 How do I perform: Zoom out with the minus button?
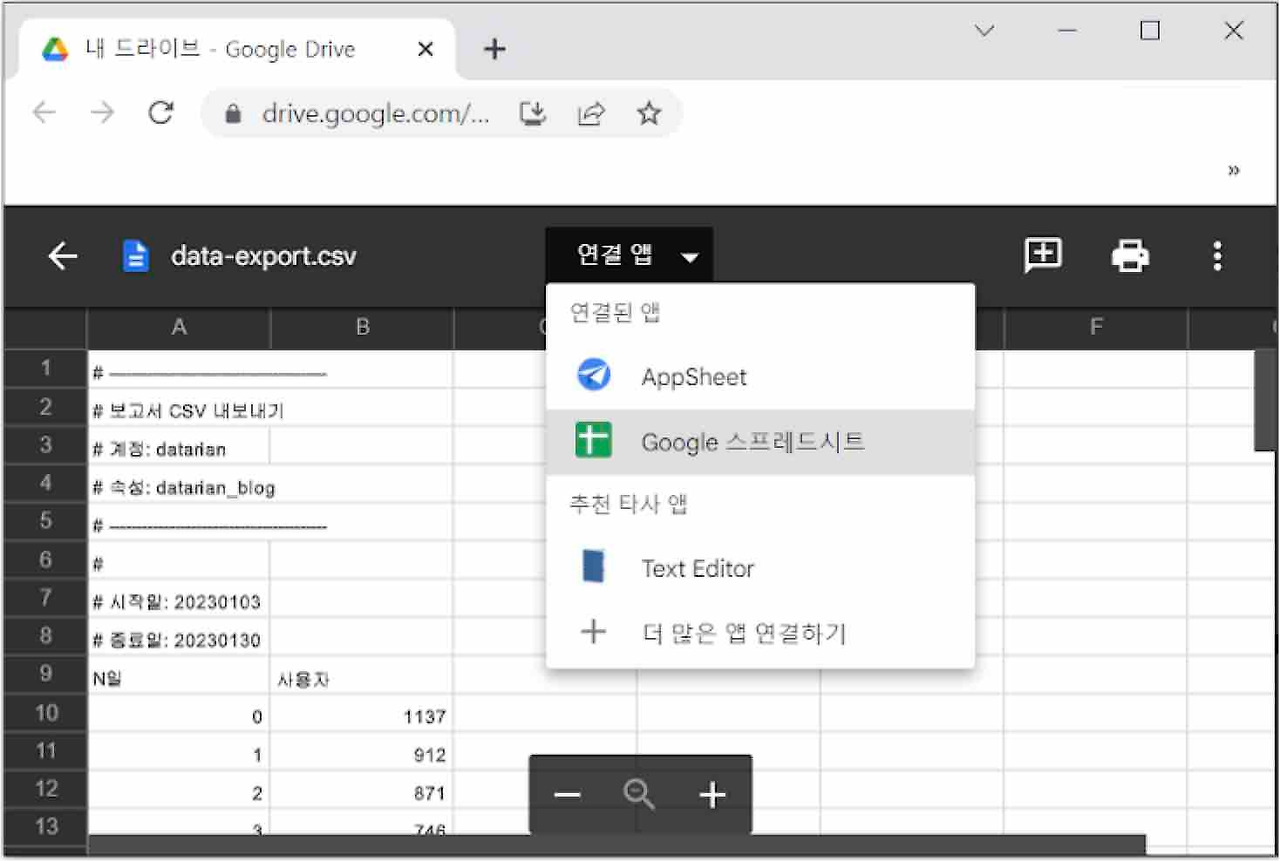point(567,795)
